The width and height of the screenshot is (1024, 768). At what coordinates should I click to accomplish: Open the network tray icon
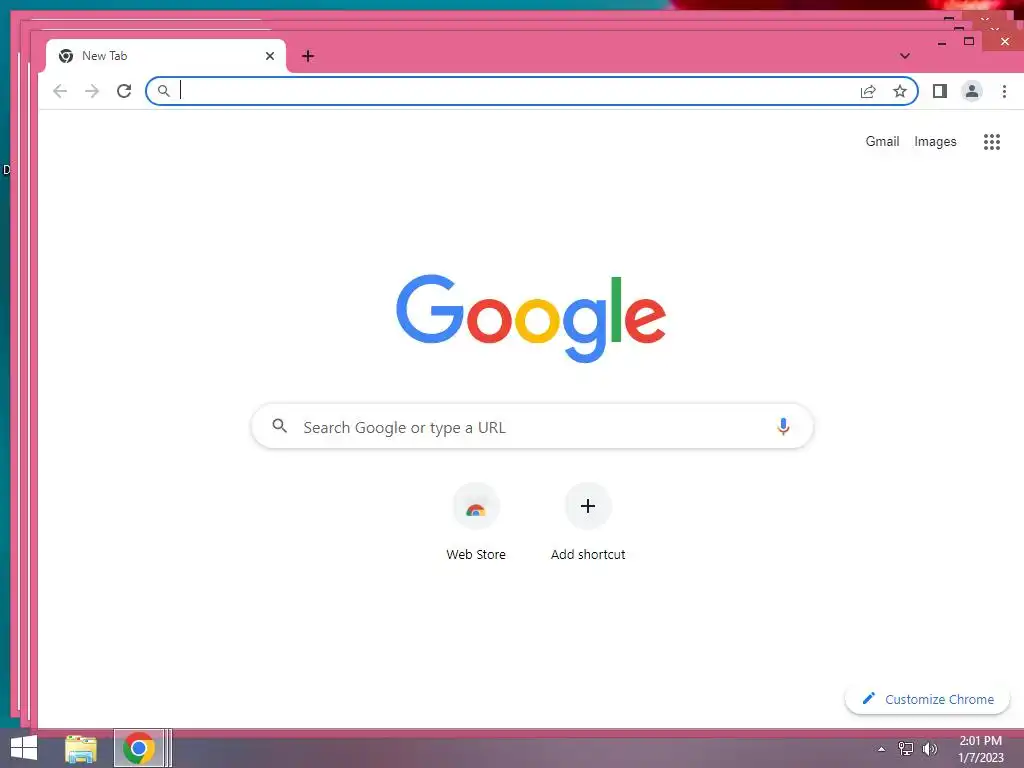pos(906,748)
